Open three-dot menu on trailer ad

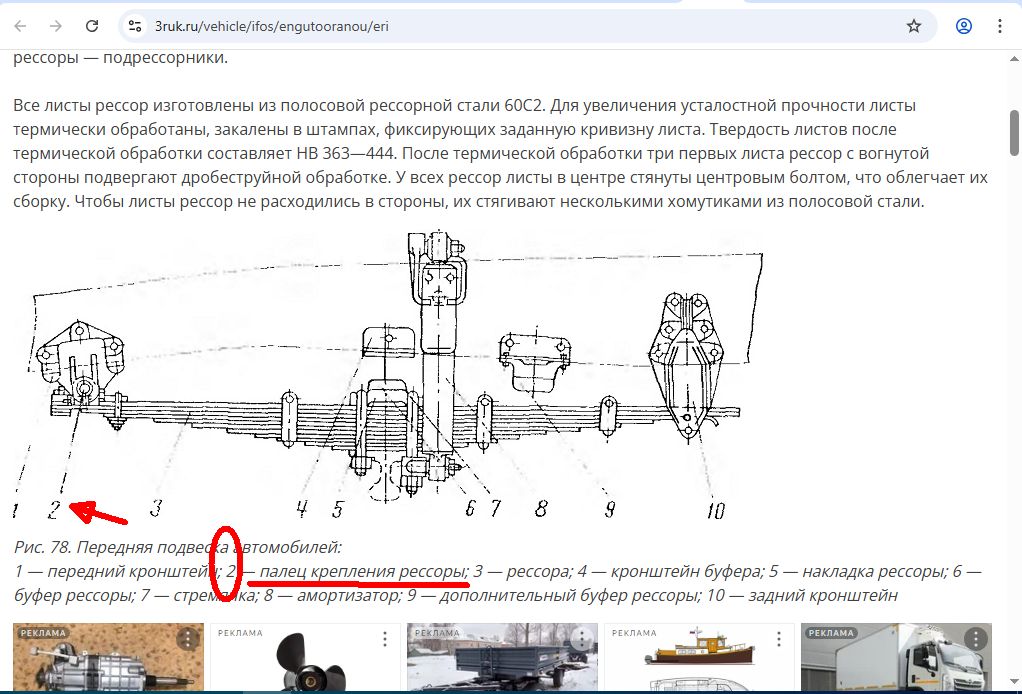pyautogui.click(x=581, y=638)
